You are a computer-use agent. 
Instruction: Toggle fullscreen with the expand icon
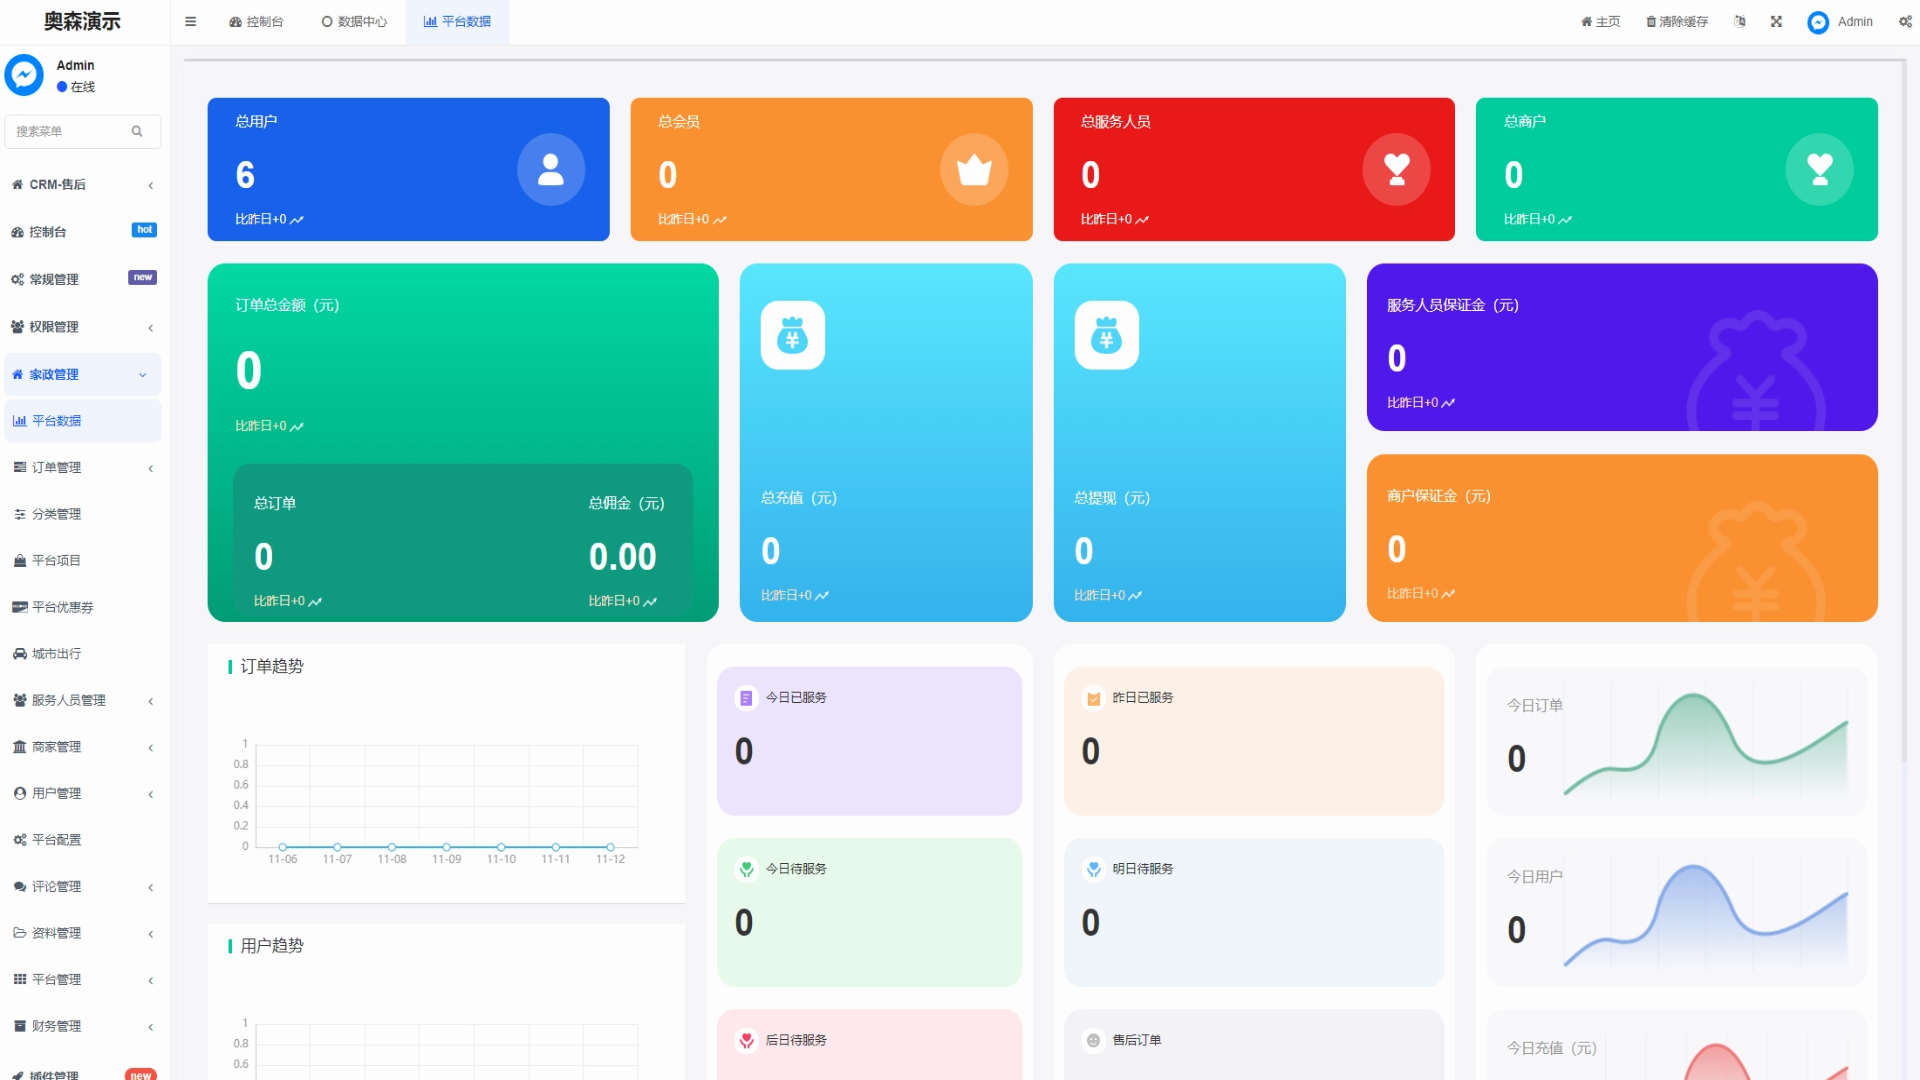1776,22
